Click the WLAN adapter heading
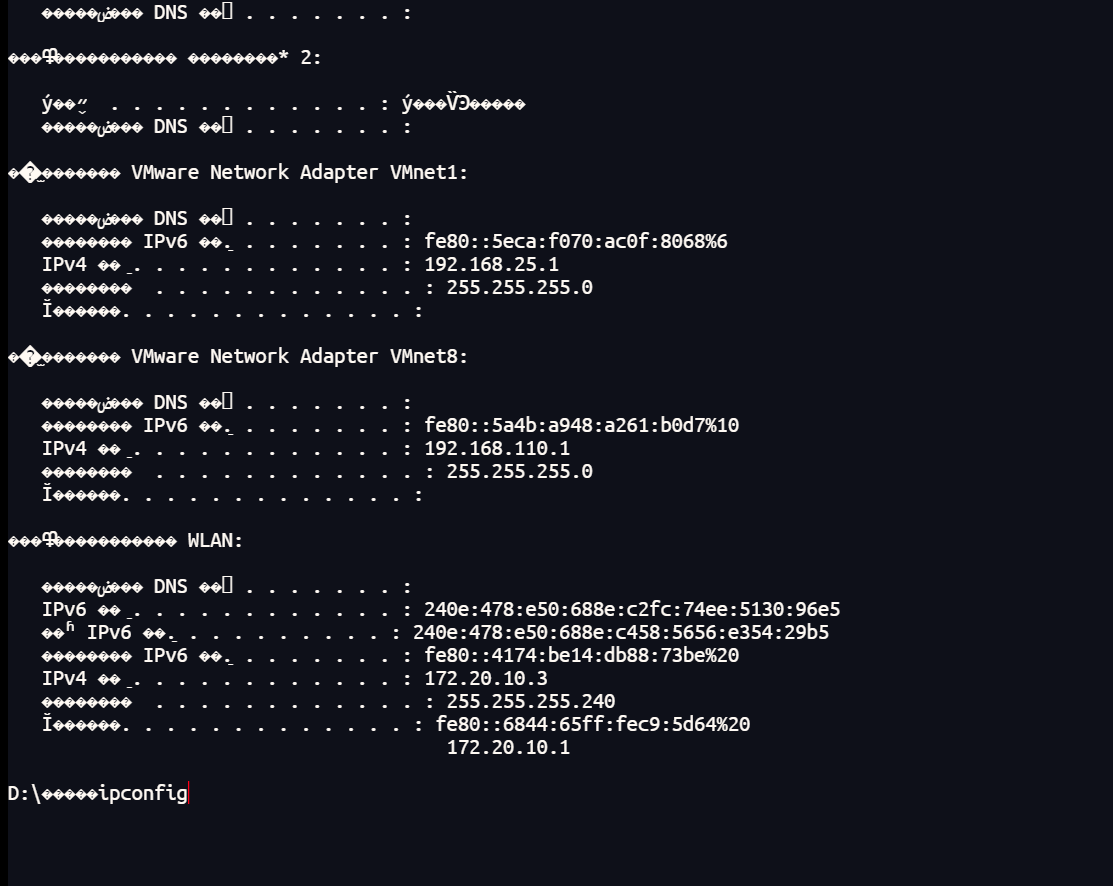The height and width of the screenshot is (886, 1113). 215,541
